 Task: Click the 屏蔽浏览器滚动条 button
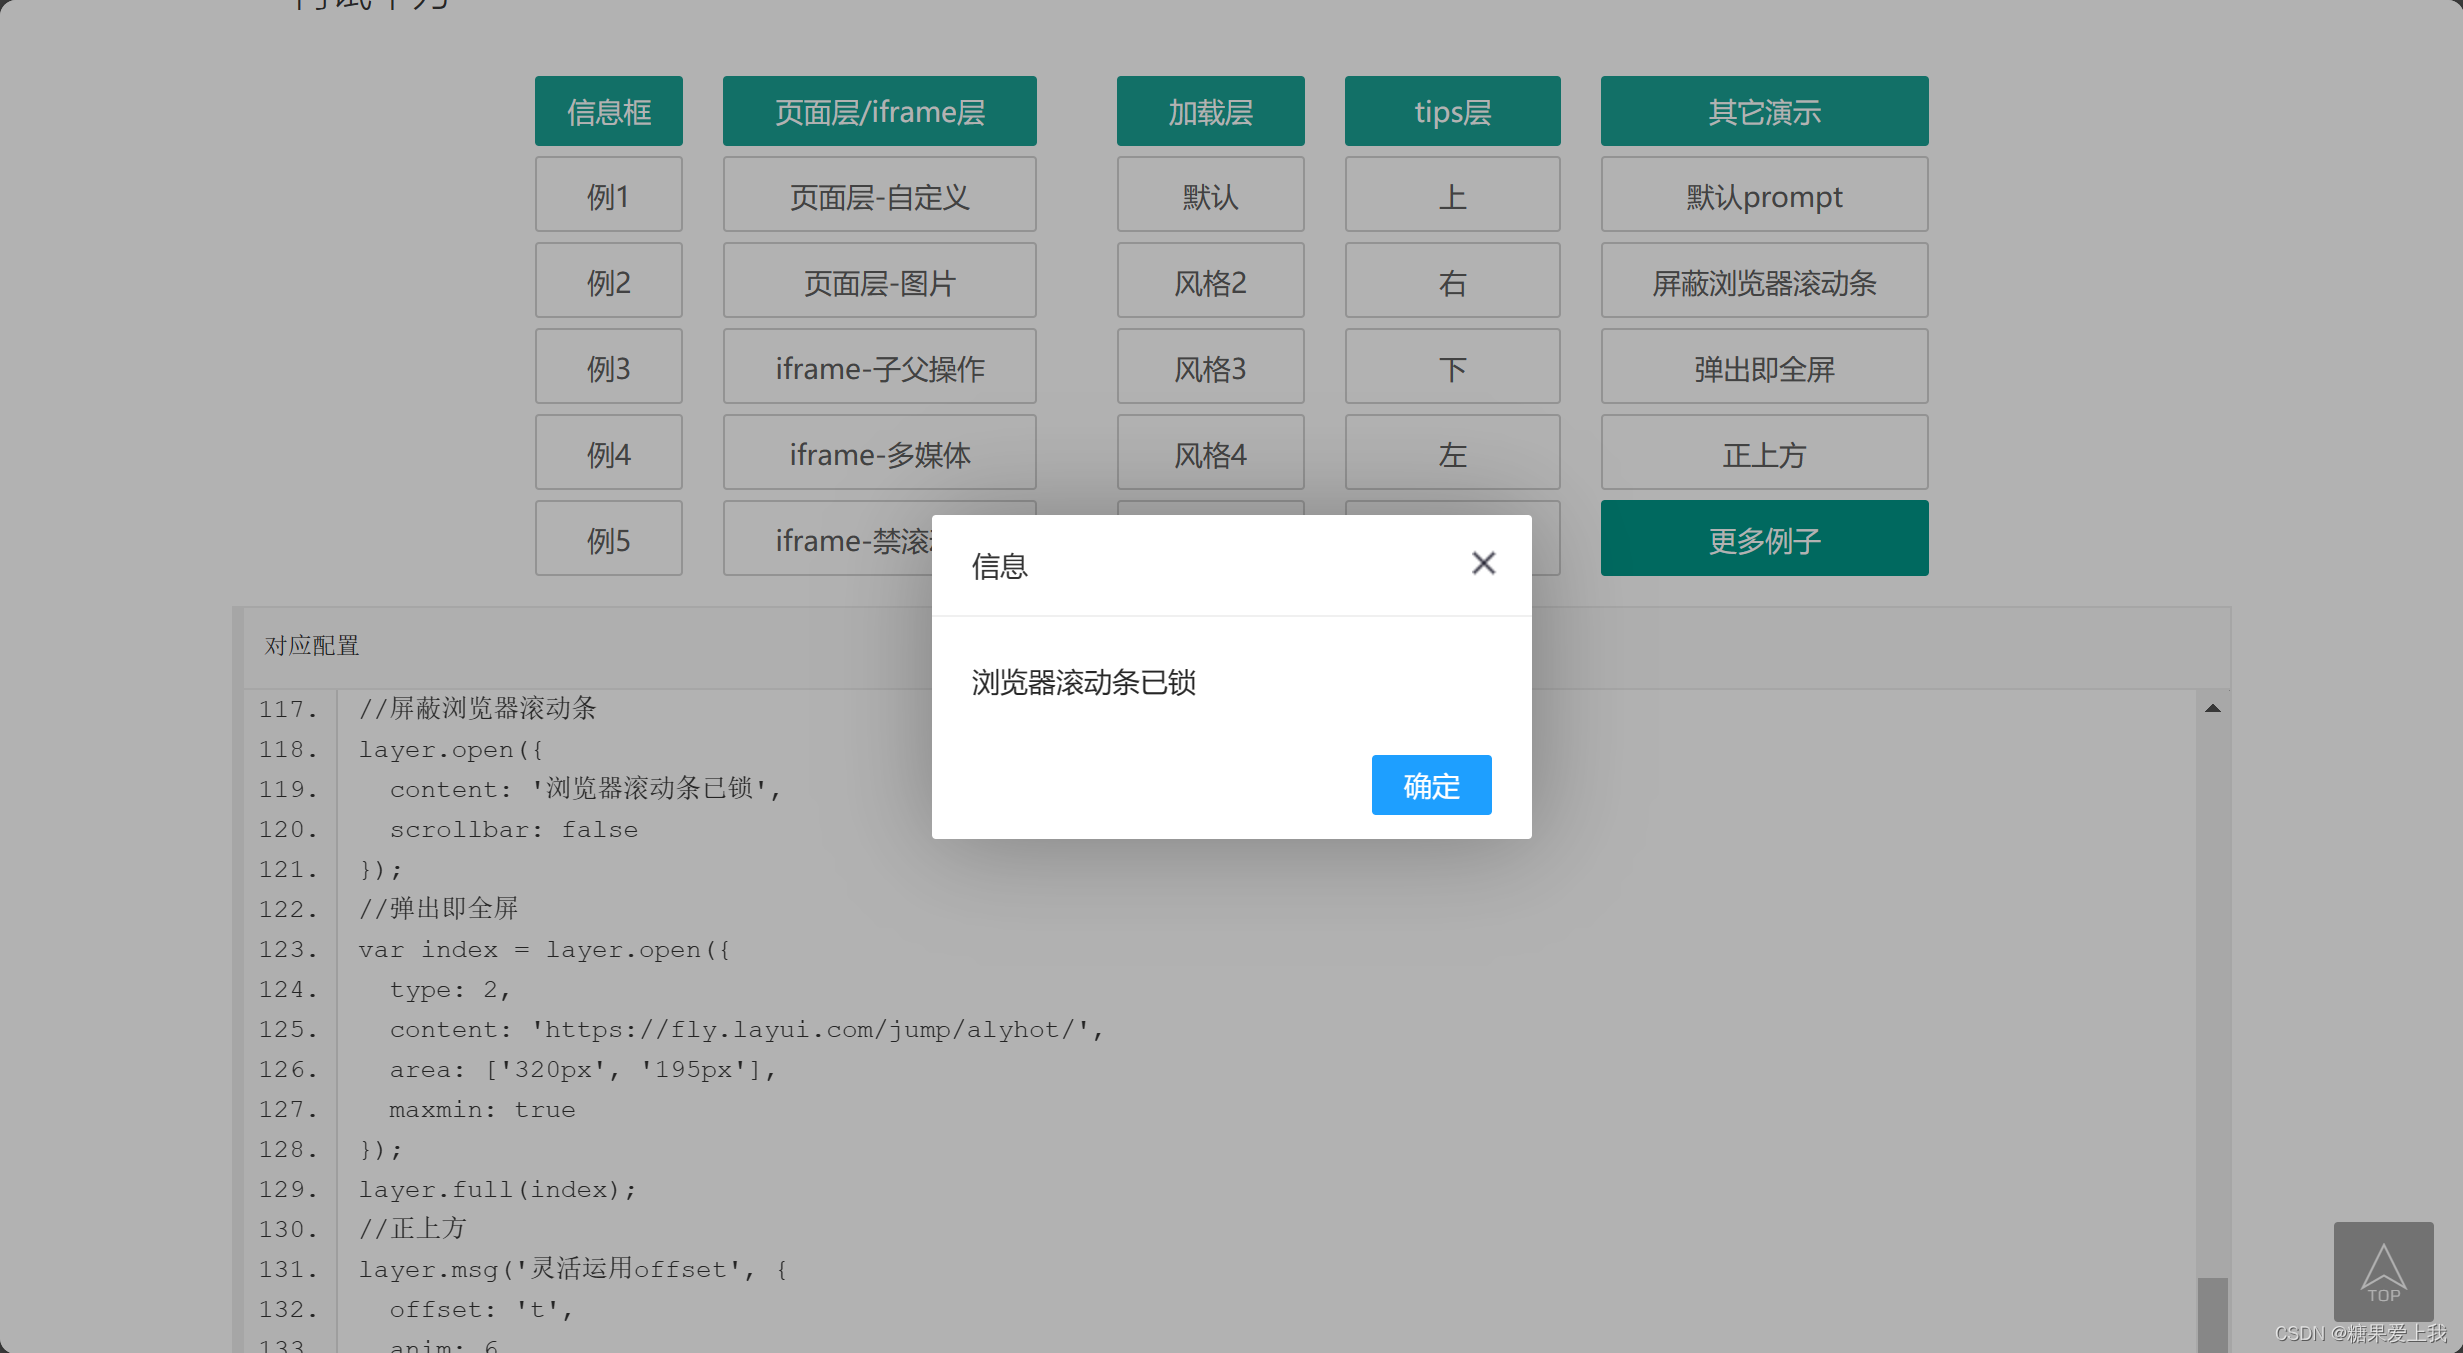[x=1763, y=281]
